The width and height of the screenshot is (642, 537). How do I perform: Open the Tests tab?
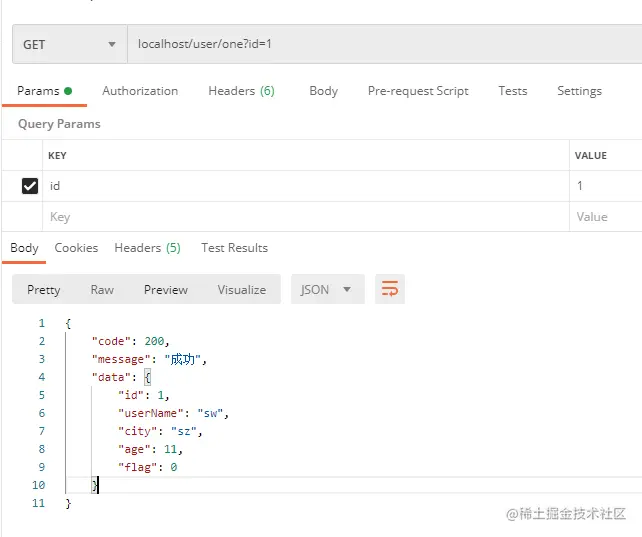click(x=513, y=91)
